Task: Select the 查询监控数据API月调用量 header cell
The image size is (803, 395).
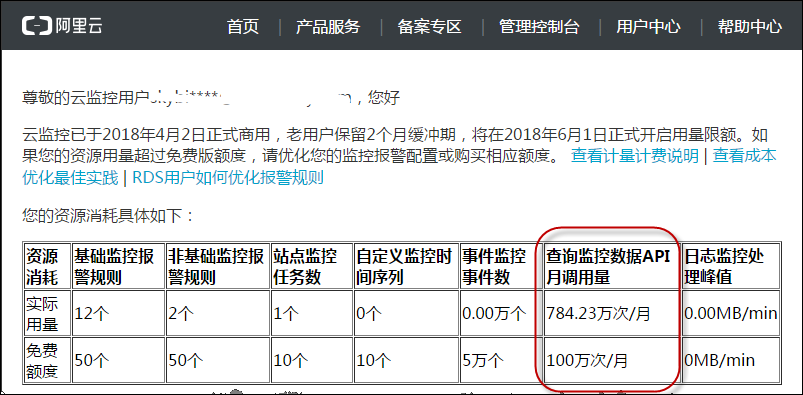Action: (609, 266)
